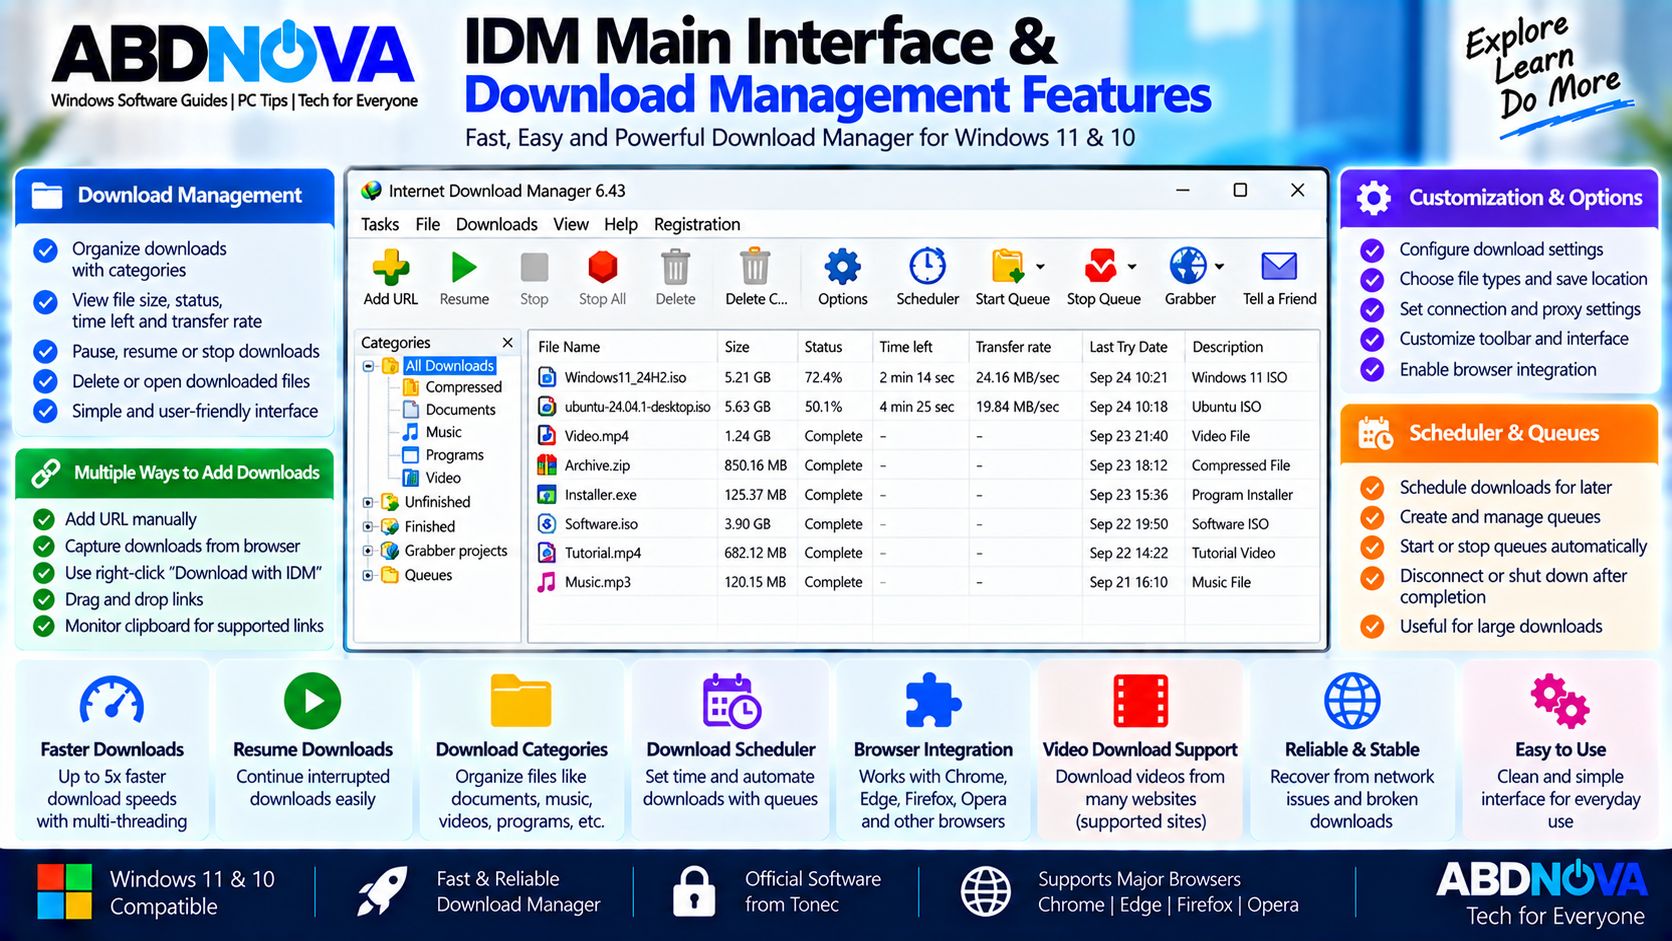Click the red Stop All icon
Image resolution: width=1672 pixels, height=941 pixels.
click(602, 267)
